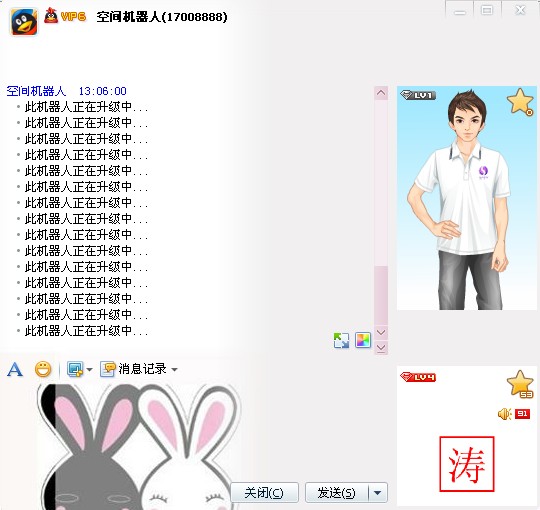This screenshot has width=540, height=510.
Task: Click the star icon on LV1 avatar
Action: click(x=520, y=102)
